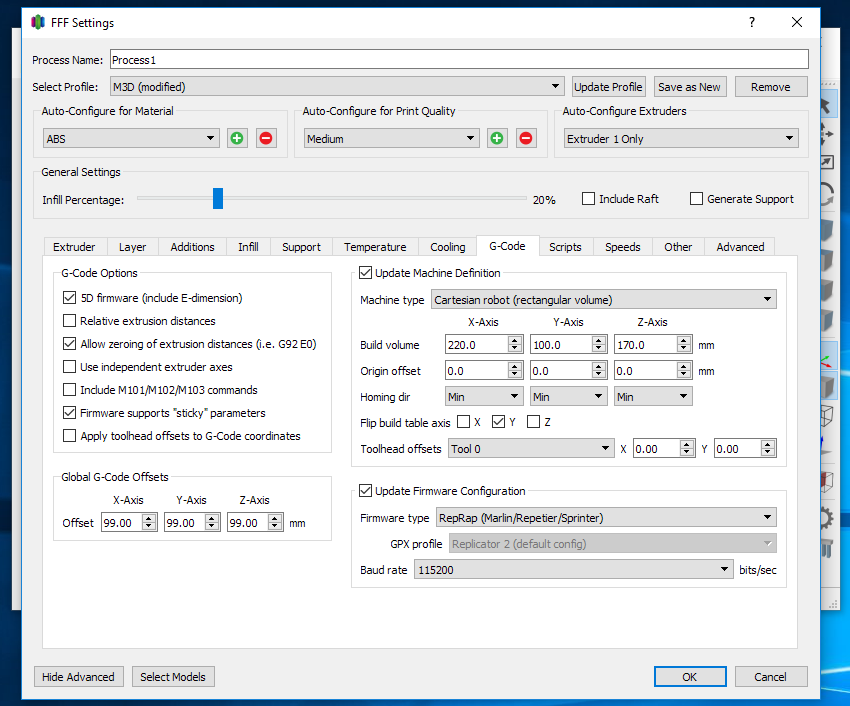Decrease Origin offset Z-Axis with down arrow
The height and width of the screenshot is (706, 850).
point(684,375)
